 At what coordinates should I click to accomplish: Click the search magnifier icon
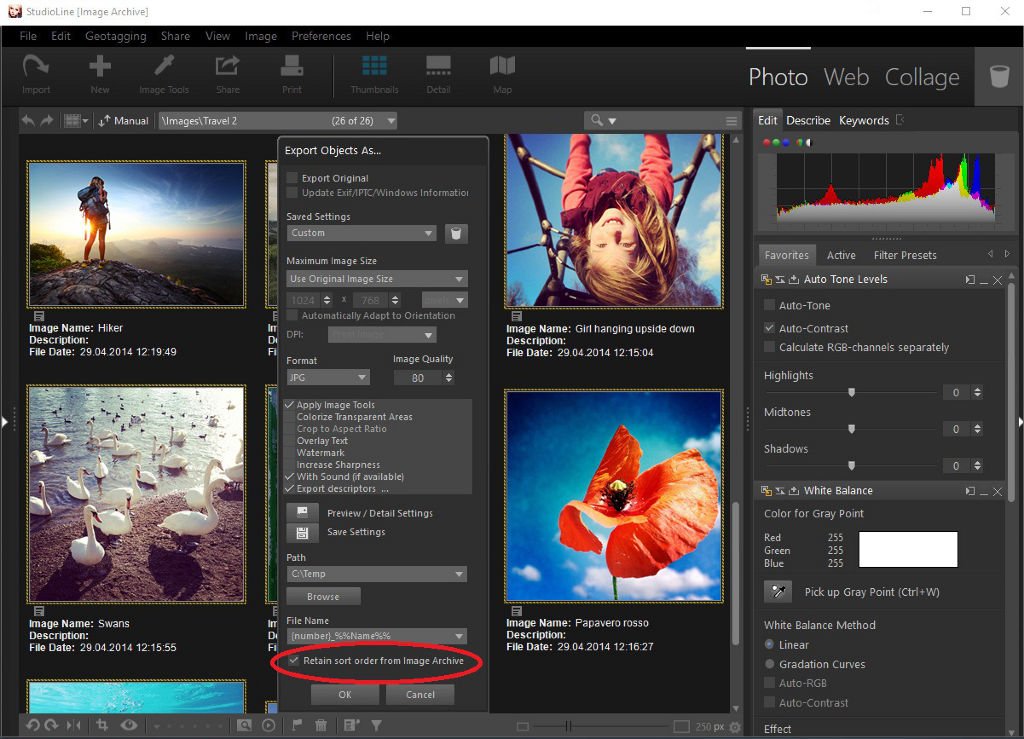tap(596, 120)
